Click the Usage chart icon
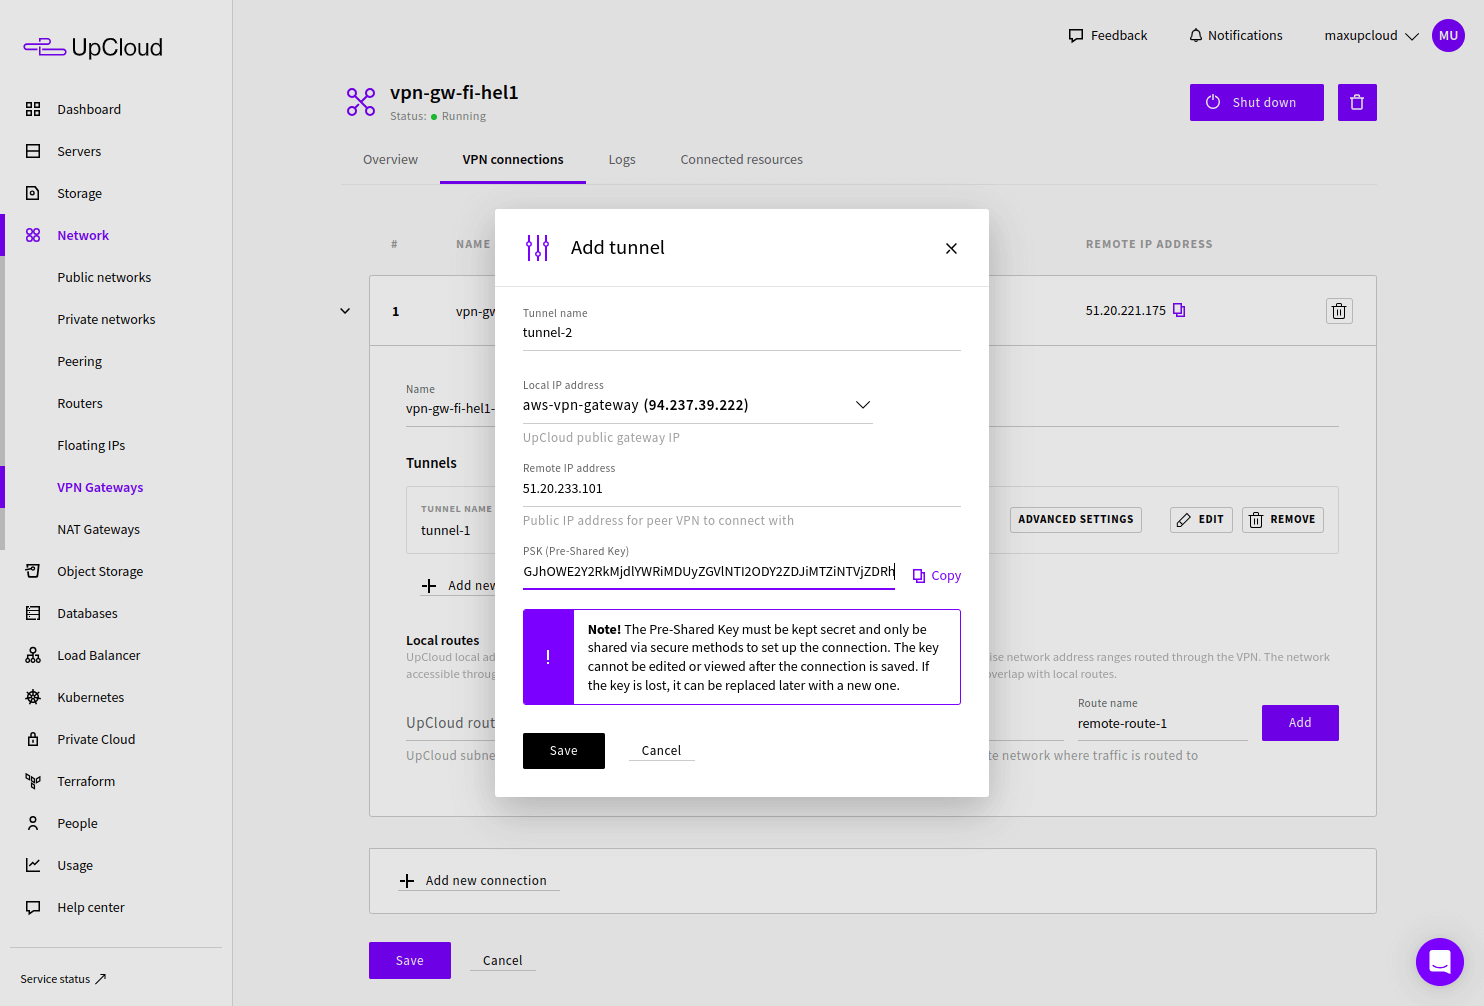1484x1006 pixels. point(33,865)
